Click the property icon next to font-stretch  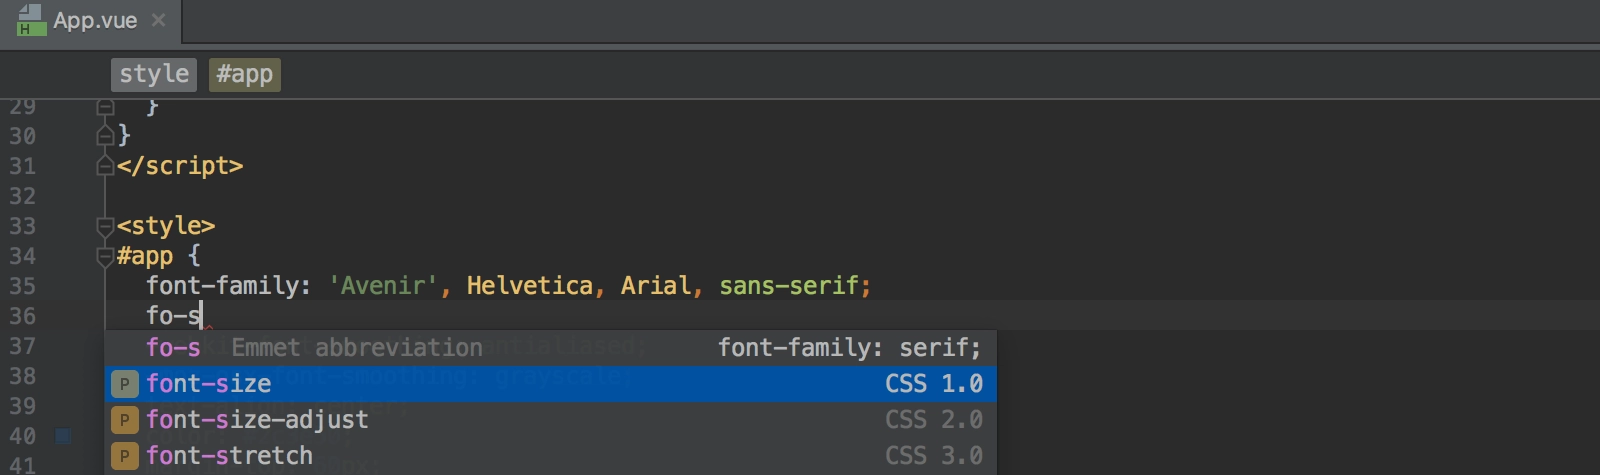click(124, 456)
